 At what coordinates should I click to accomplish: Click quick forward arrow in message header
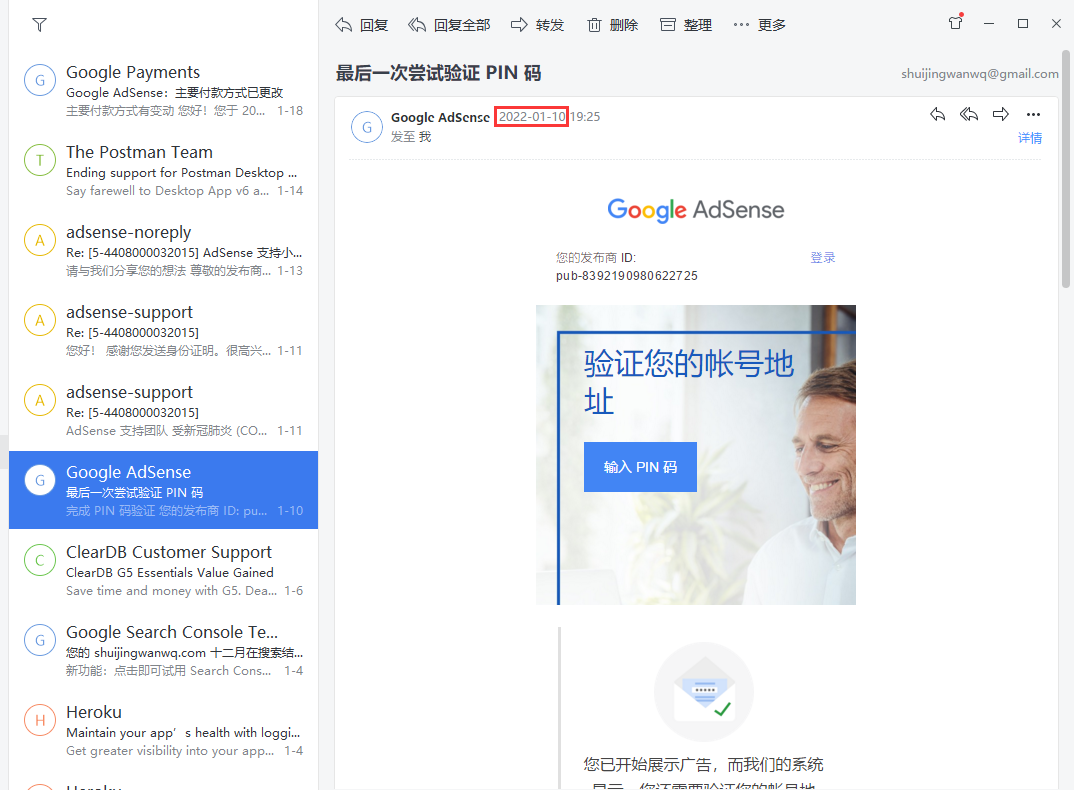1000,115
